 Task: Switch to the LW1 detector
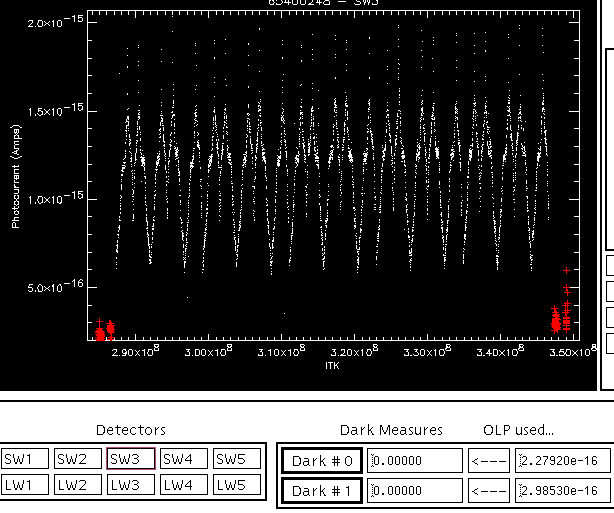(x=25, y=485)
